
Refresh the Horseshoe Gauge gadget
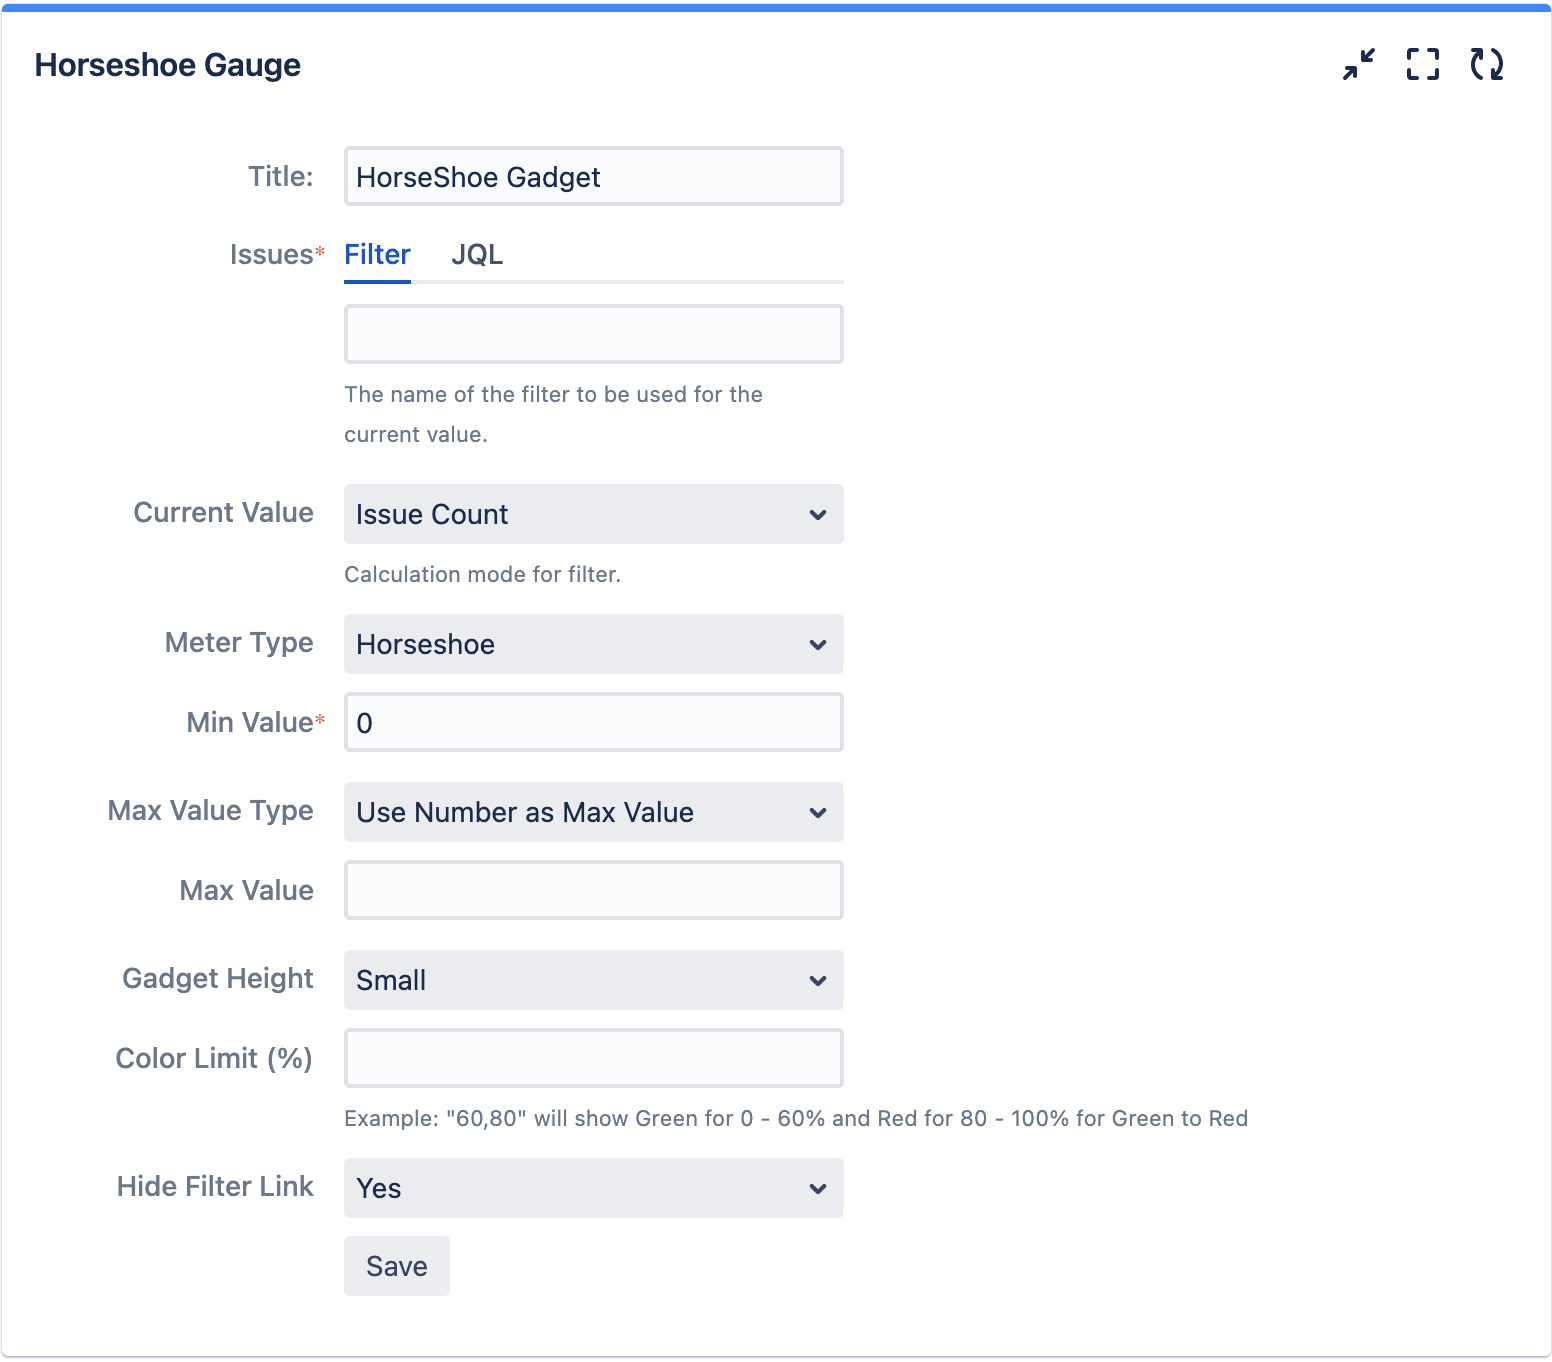tap(1486, 65)
